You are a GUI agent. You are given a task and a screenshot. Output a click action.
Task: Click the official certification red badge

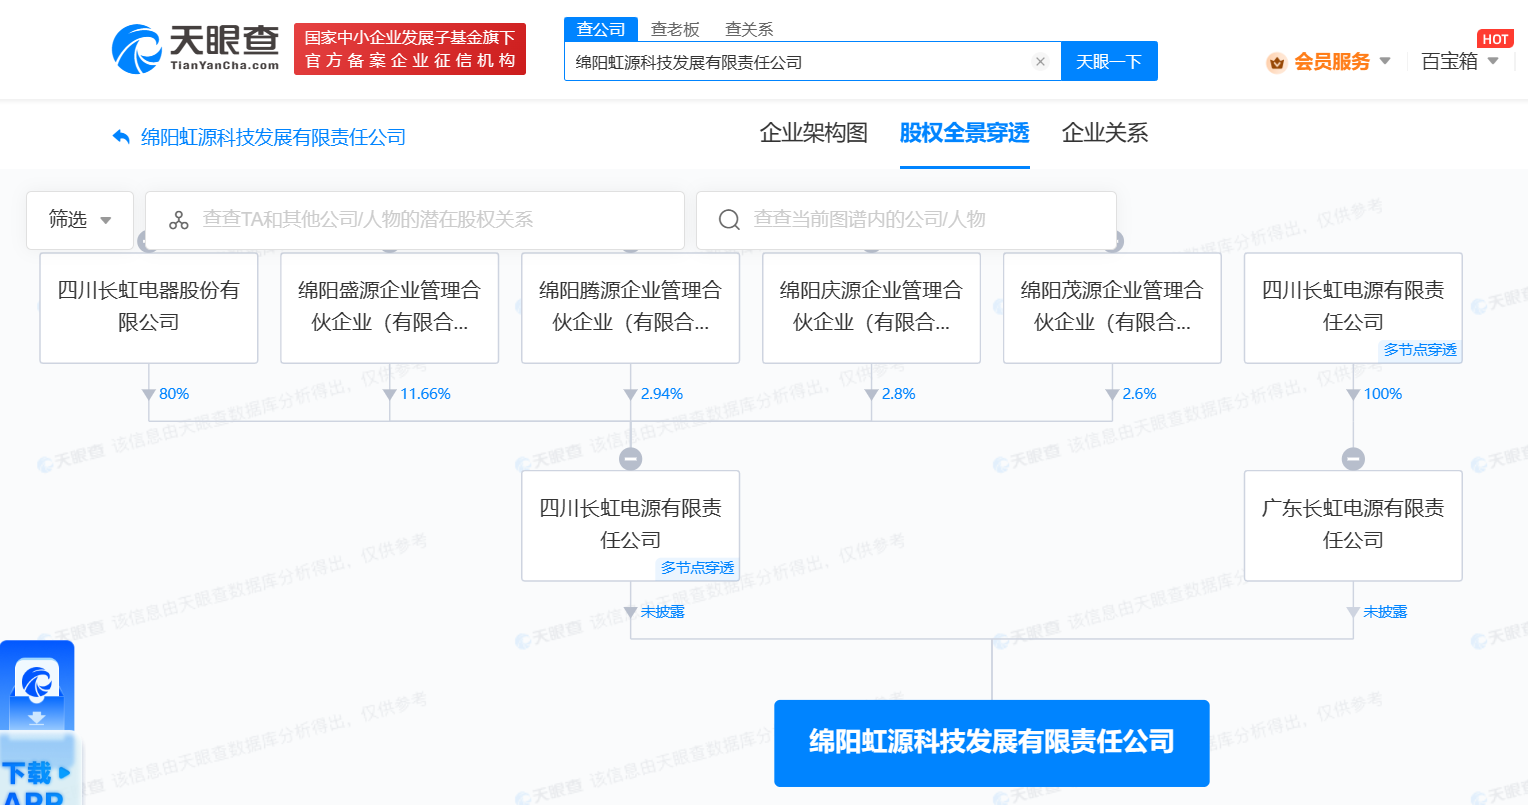click(x=409, y=48)
